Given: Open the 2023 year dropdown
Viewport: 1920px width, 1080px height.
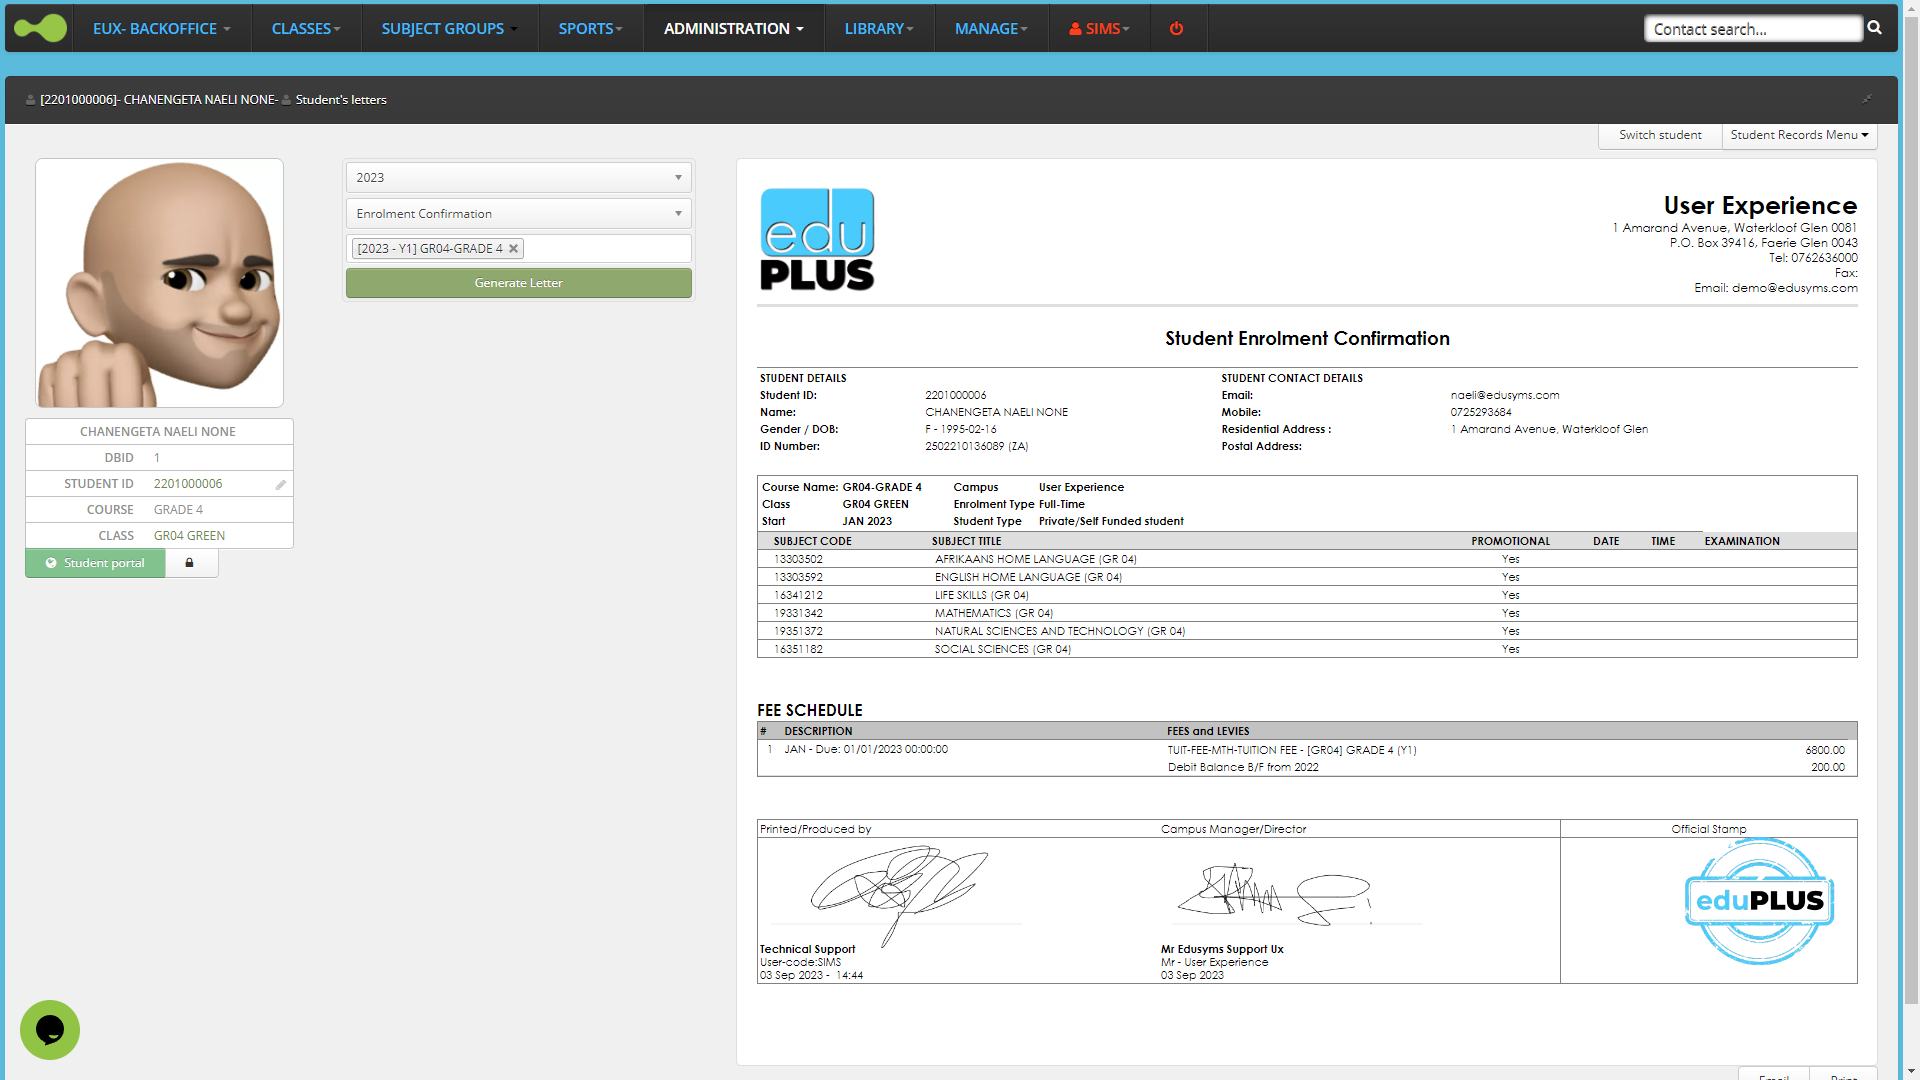Looking at the screenshot, I should click(x=518, y=178).
